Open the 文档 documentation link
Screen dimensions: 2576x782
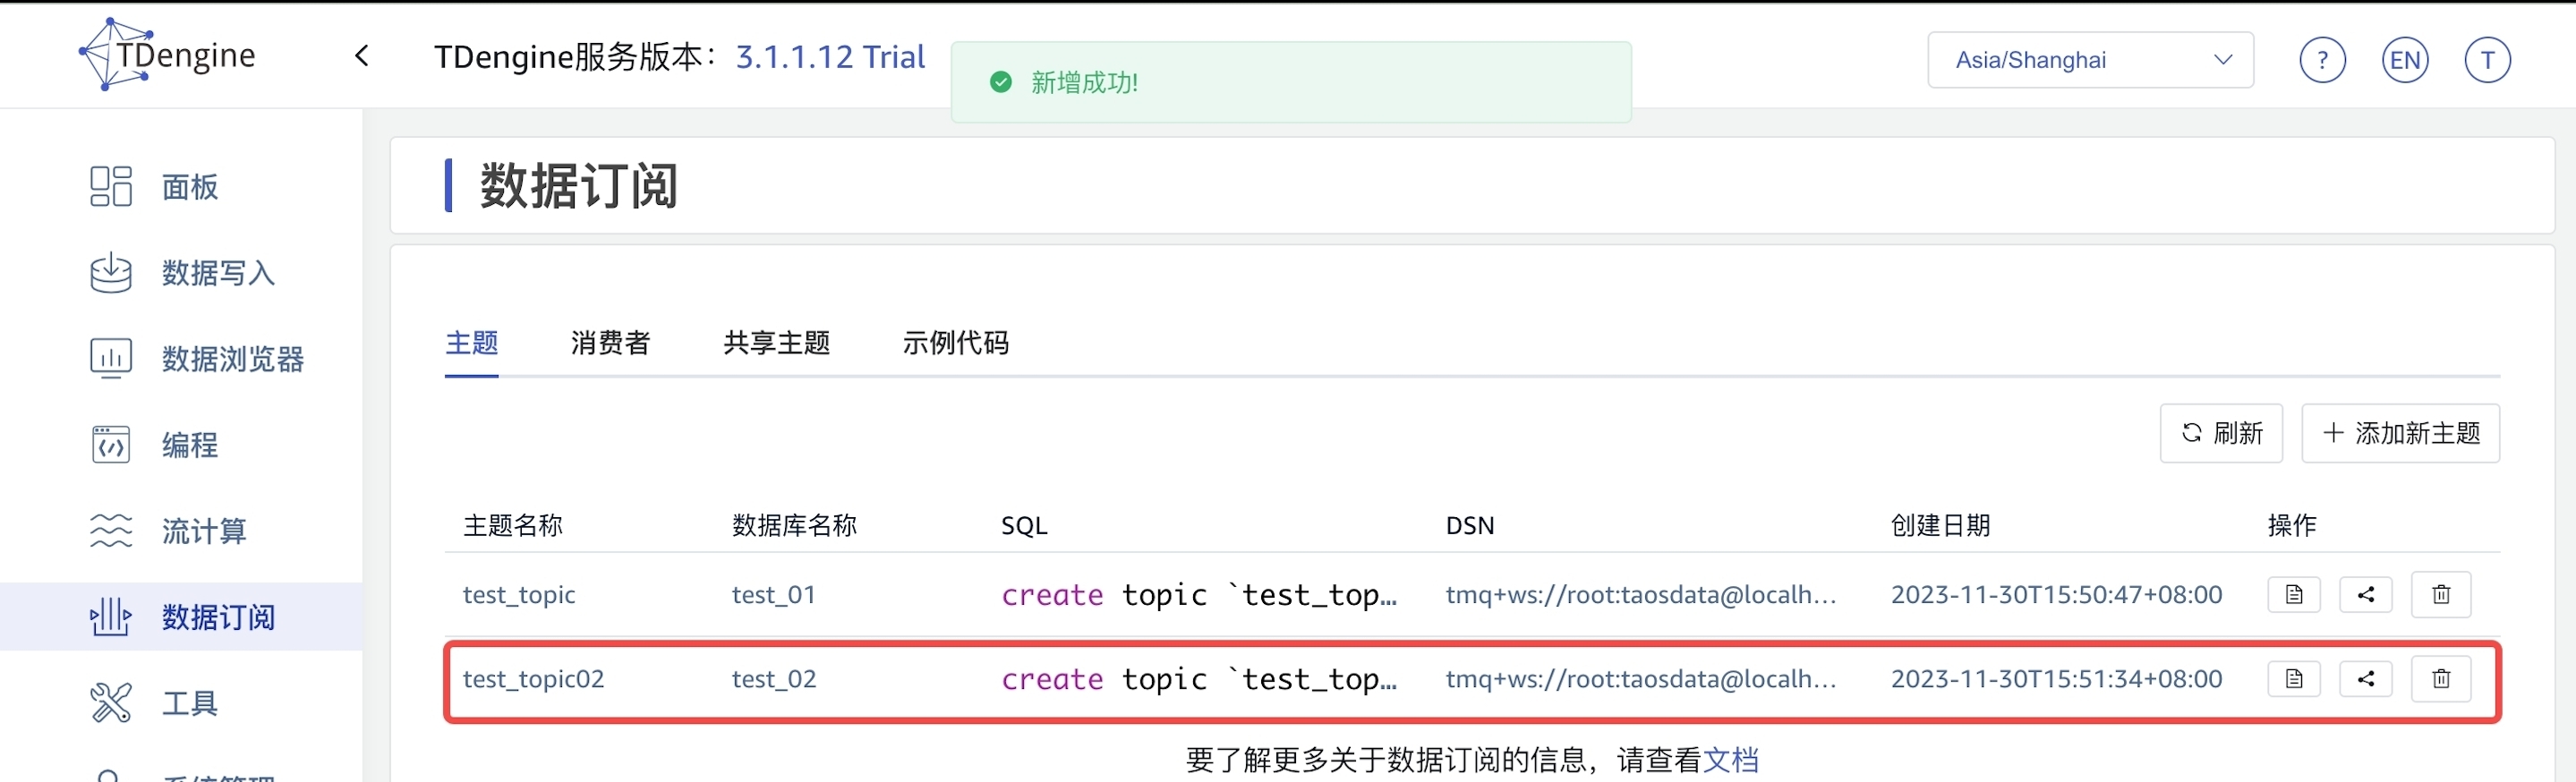click(1730, 760)
